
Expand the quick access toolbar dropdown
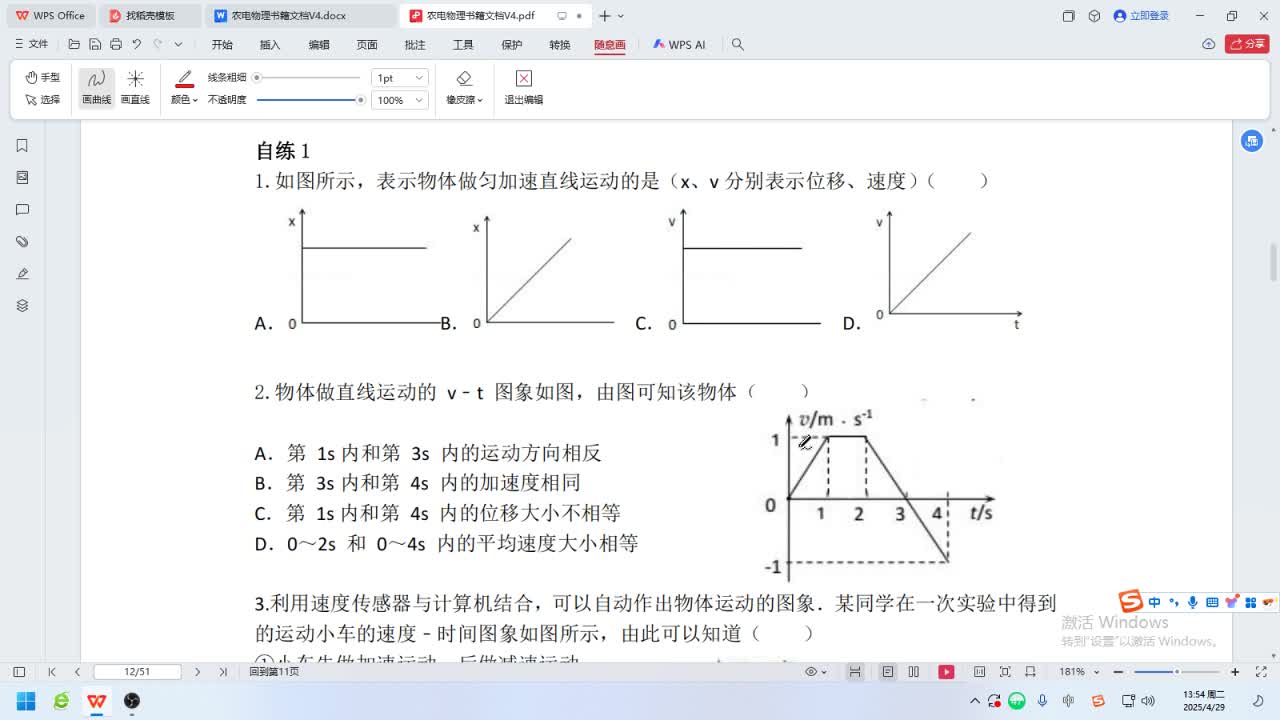click(x=179, y=44)
